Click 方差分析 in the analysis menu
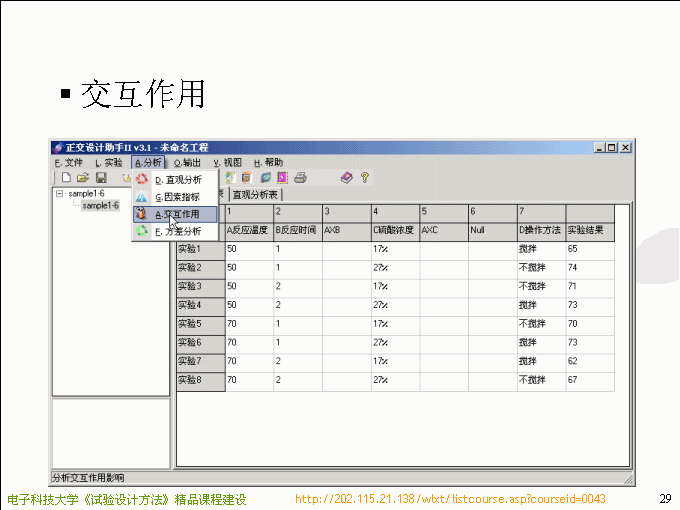The width and height of the screenshot is (680, 510). point(182,231)
